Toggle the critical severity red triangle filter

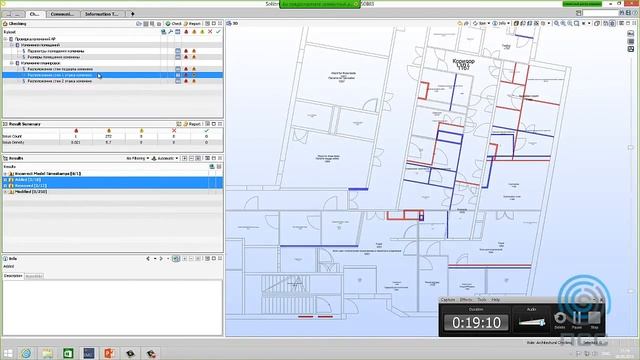(186, 31)
